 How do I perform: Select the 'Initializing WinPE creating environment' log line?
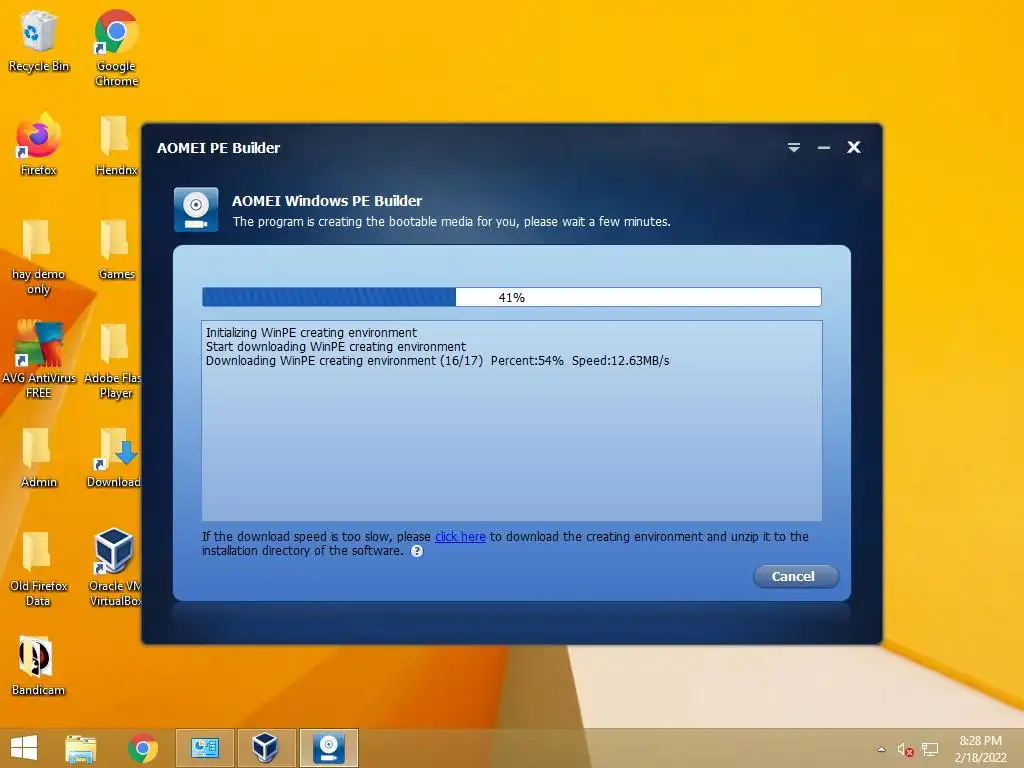click(311, 332)
